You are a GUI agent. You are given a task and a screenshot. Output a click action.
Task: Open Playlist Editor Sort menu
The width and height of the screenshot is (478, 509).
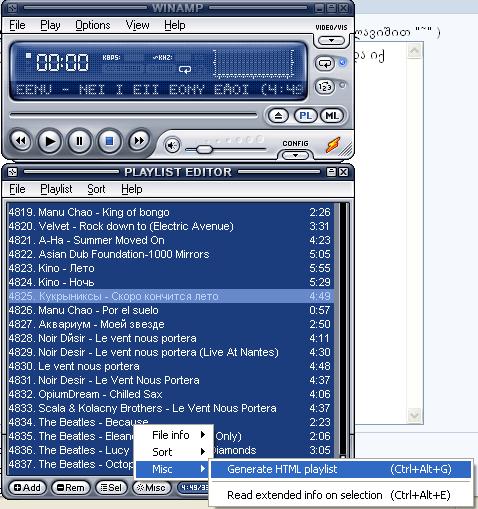coord(96,189)
